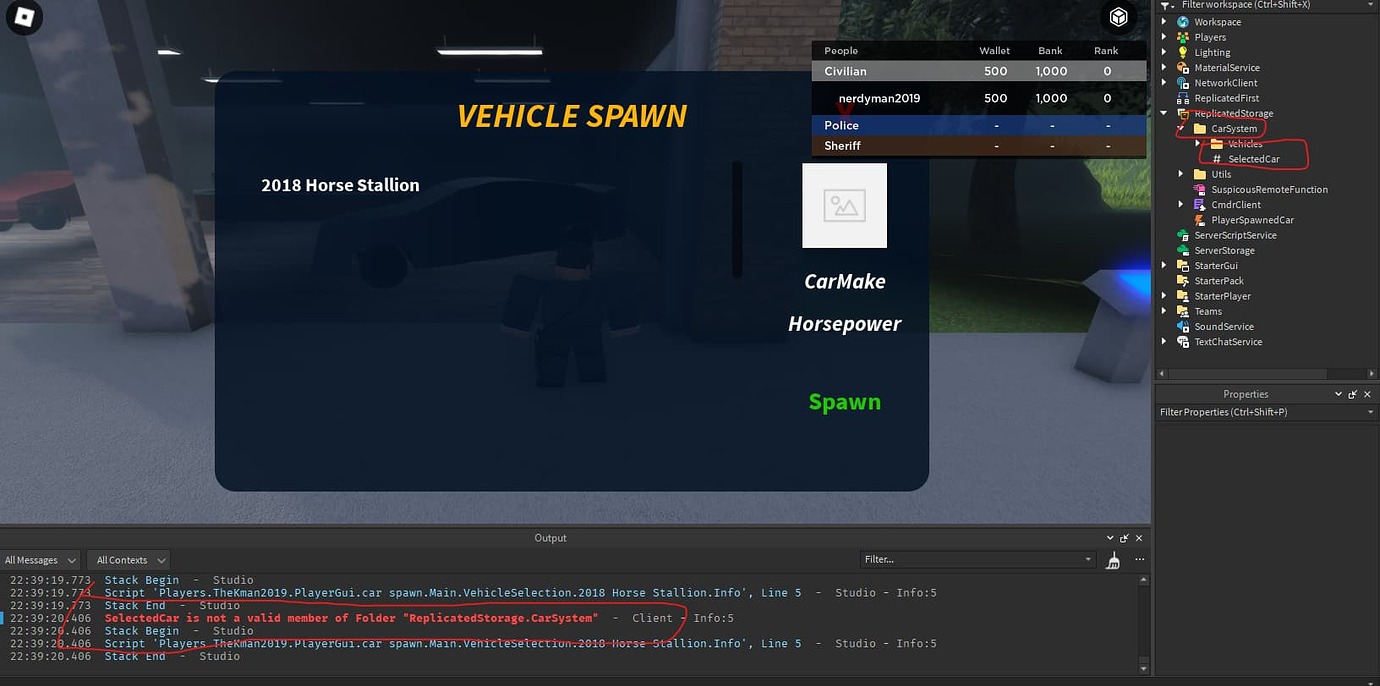
Task: Click the Output panel title bar
Action: (550, 538)
